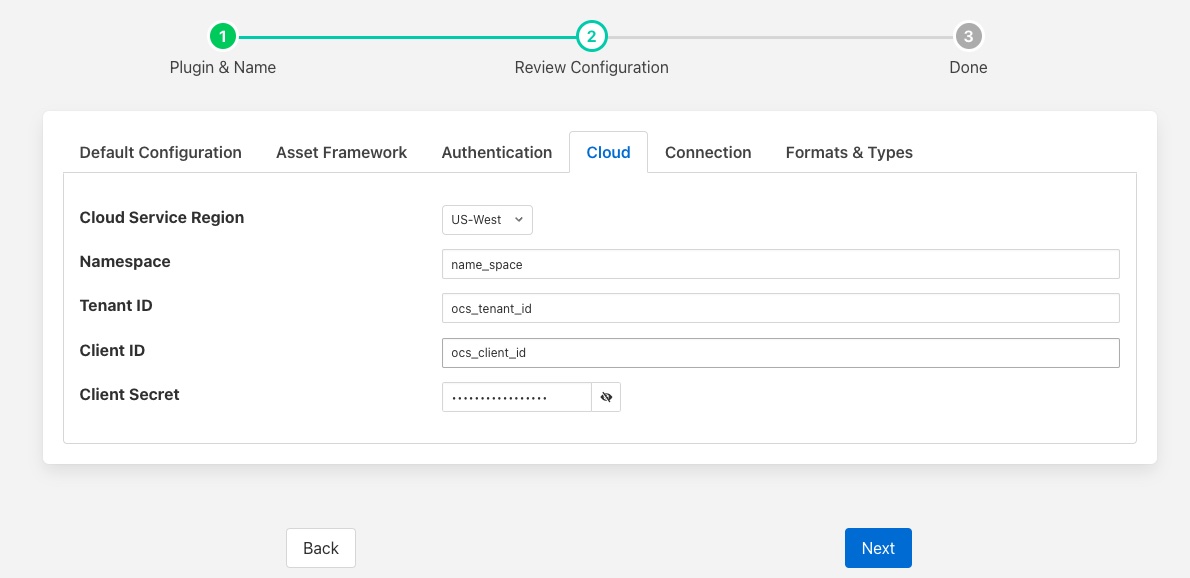The height and width of the screenshot is (578, 1190).
Task: Go to the Connection tab
Action: point(708,153)
